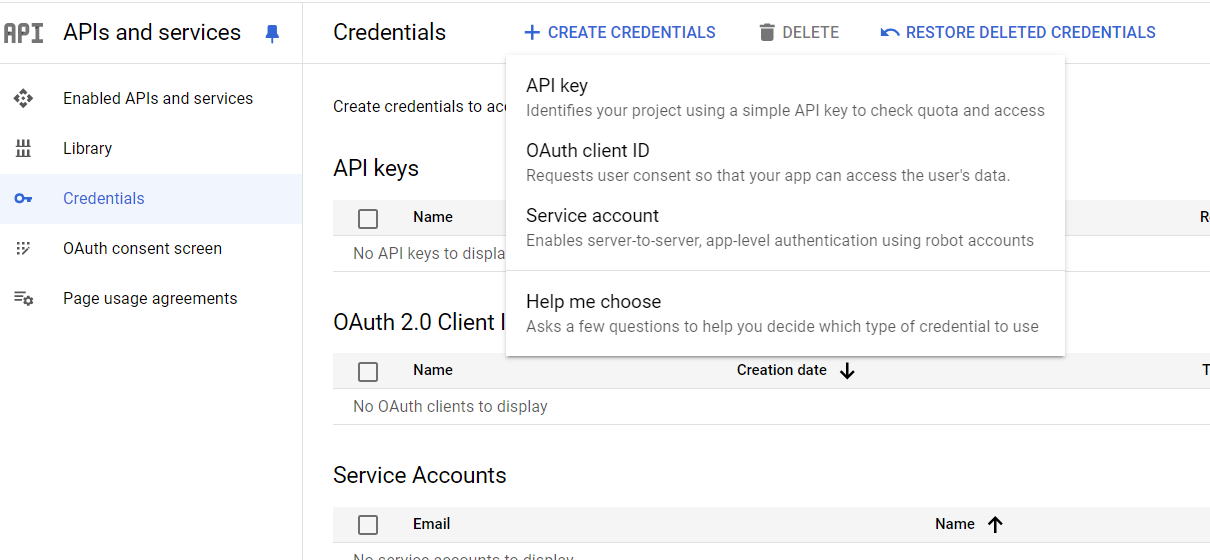
Task: Open Page usage agreements
Action: click(x=151, y=298)
